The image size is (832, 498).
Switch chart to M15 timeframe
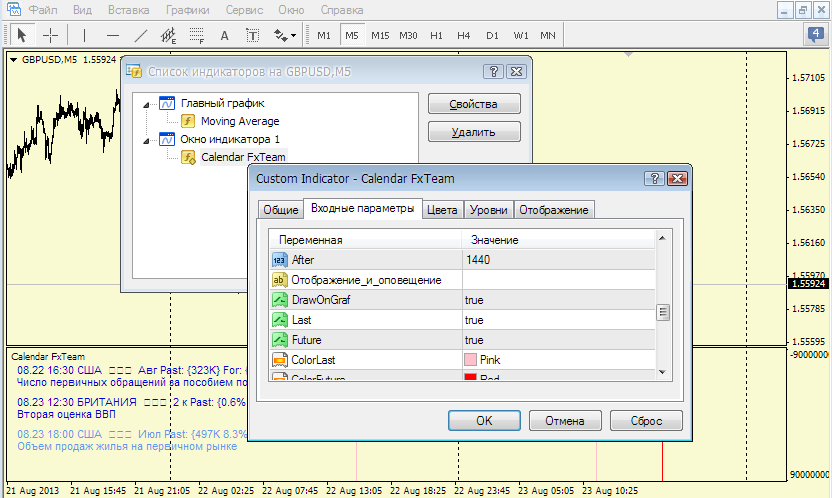(380, 35)
